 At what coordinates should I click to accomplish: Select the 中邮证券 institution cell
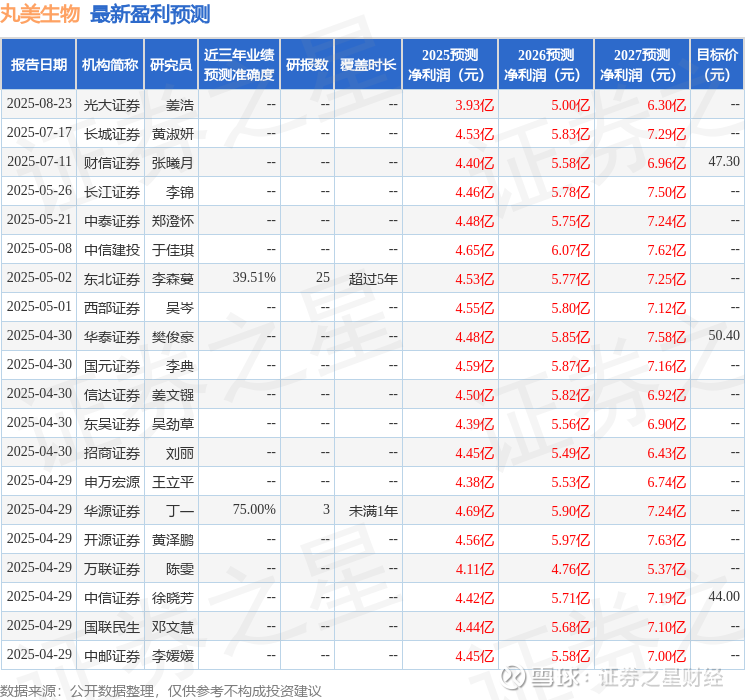point(112,656)
